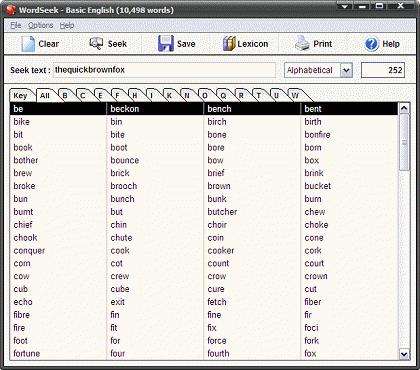Select the word 'conquer'

(29, 251)
